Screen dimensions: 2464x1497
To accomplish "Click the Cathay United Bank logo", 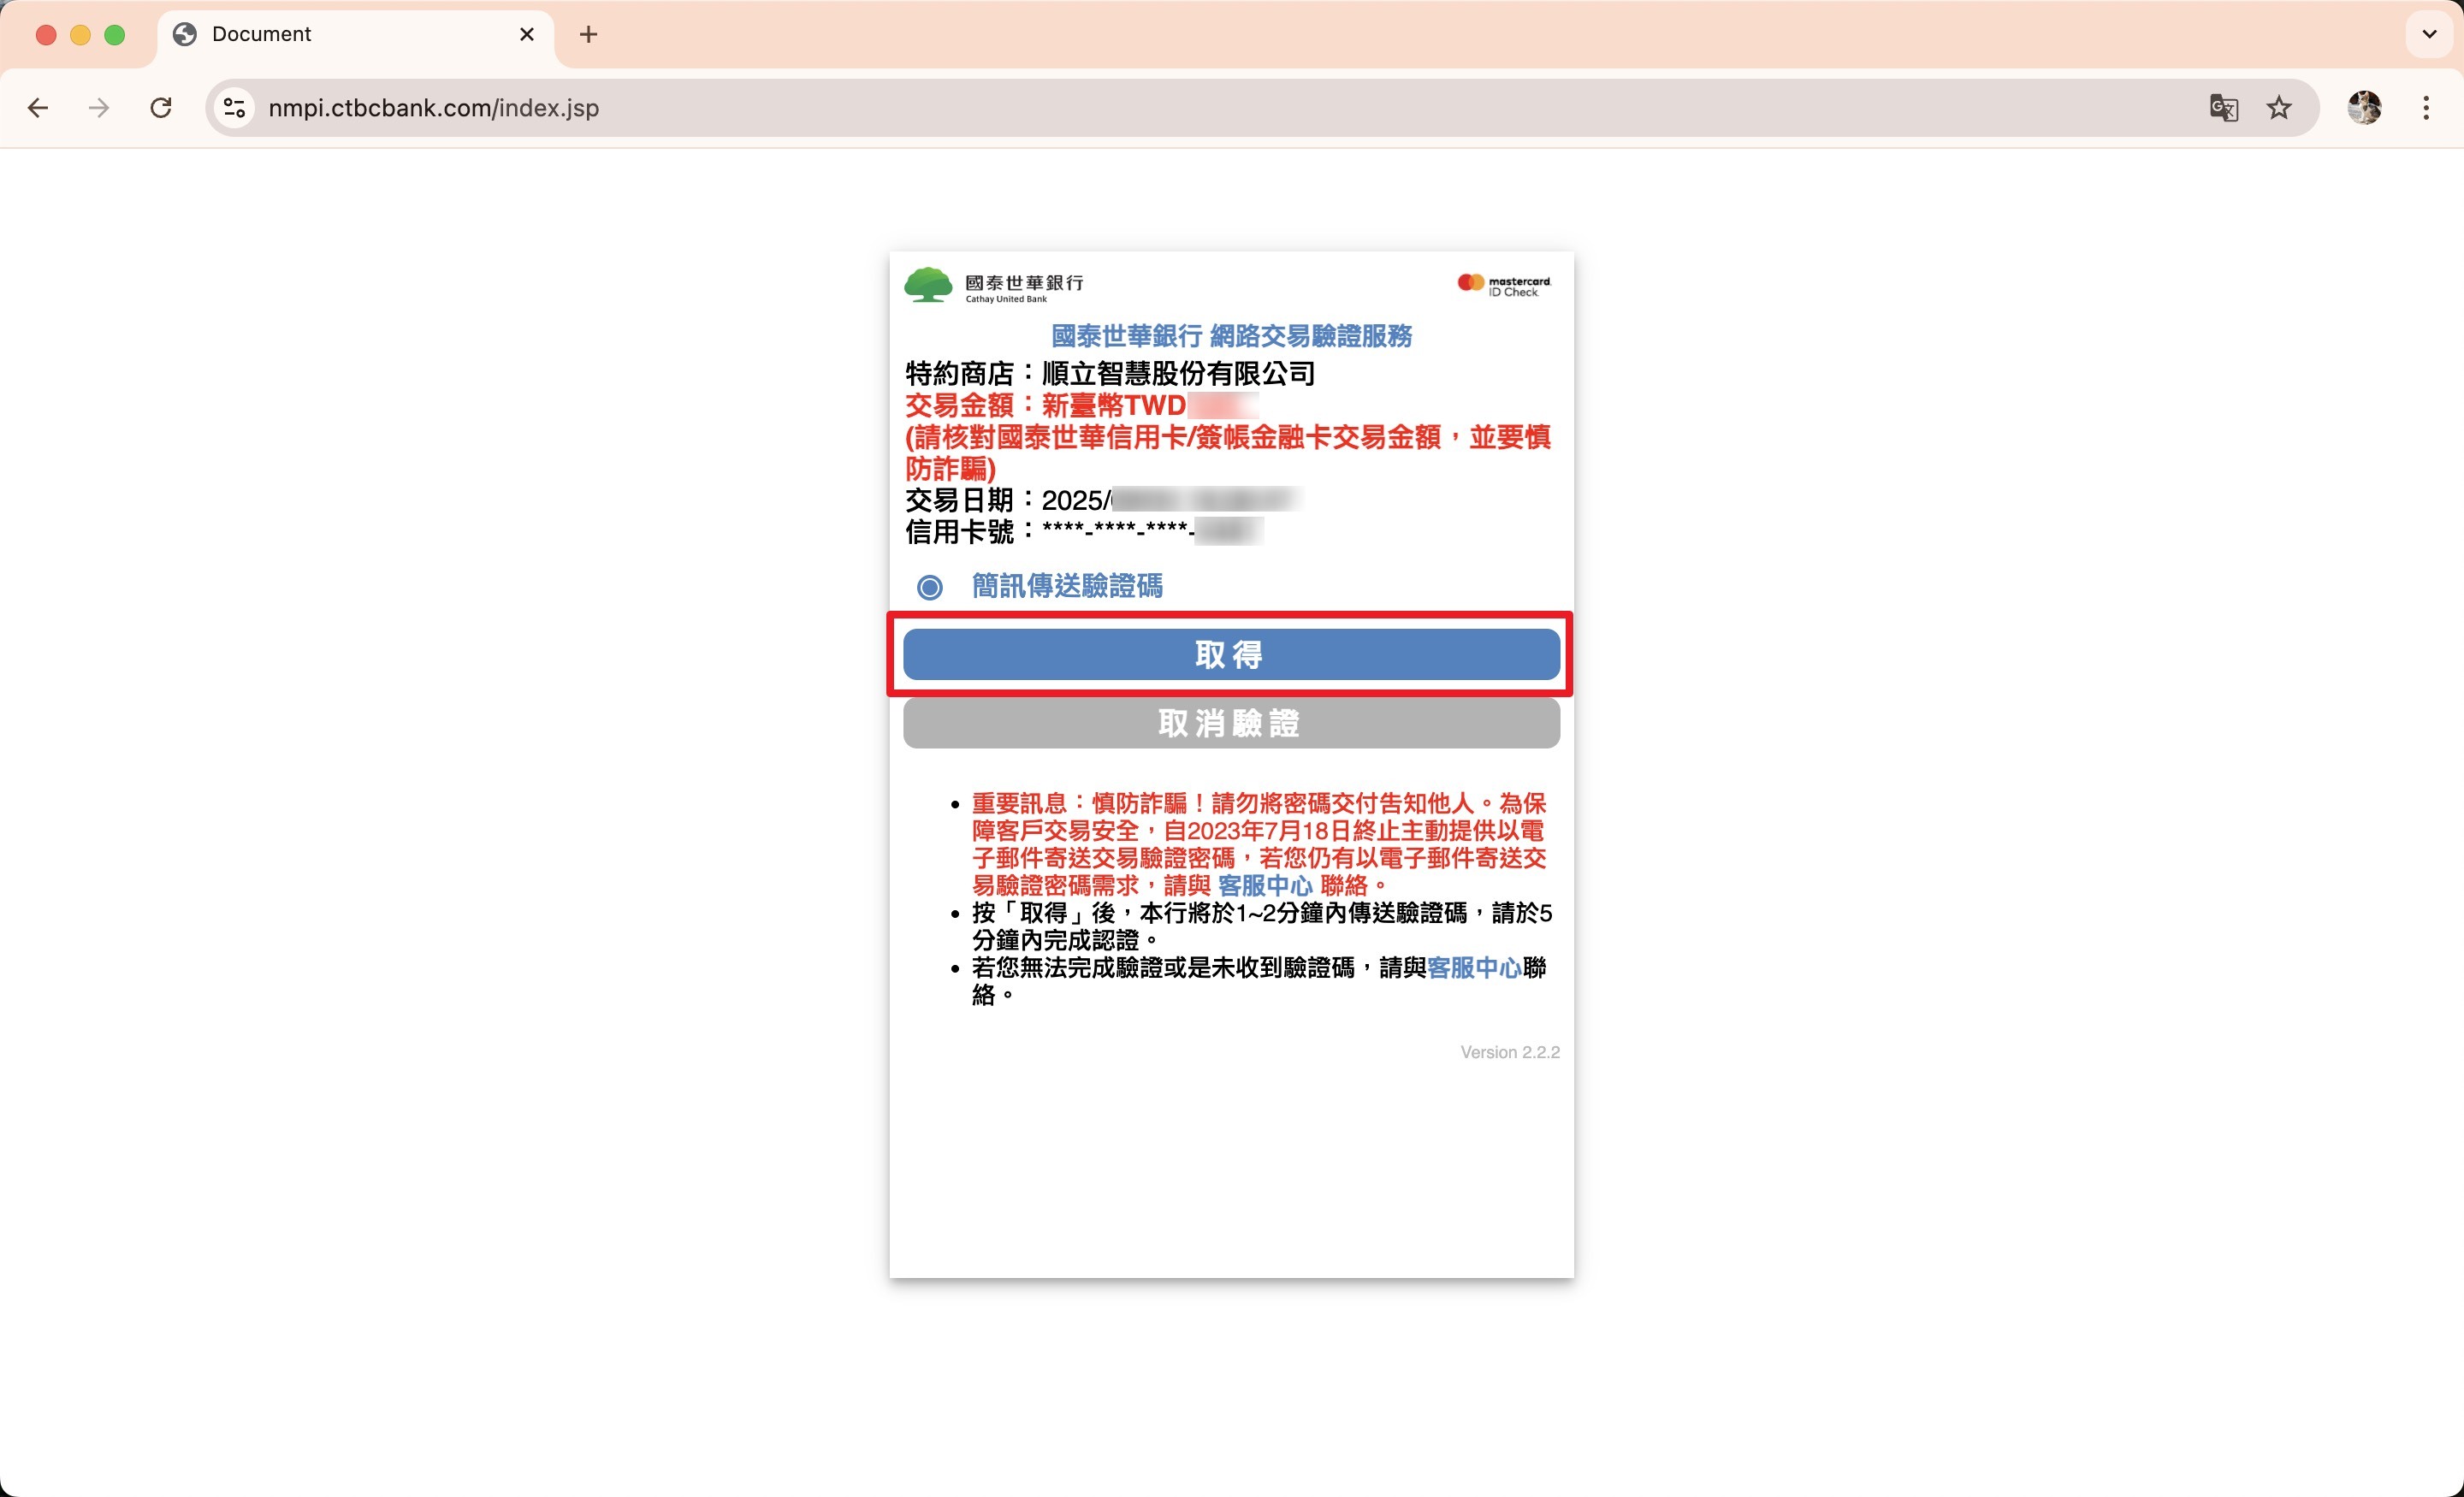I will pos(993,285).
